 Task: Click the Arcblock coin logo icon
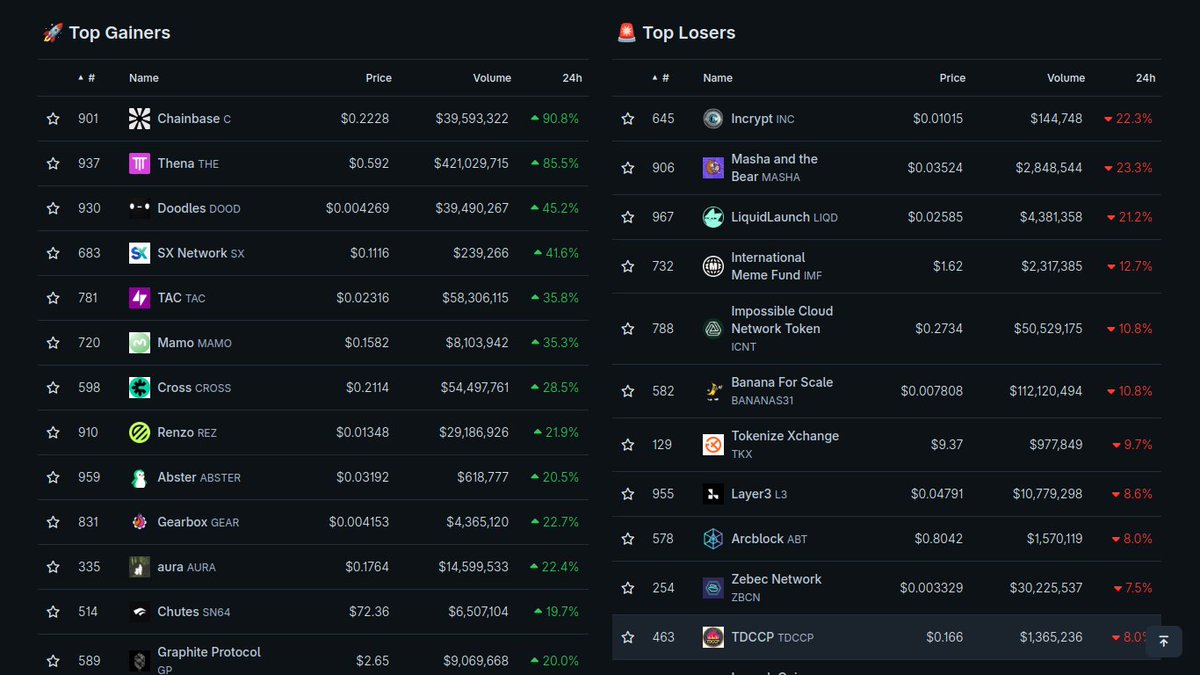(713, 539)
